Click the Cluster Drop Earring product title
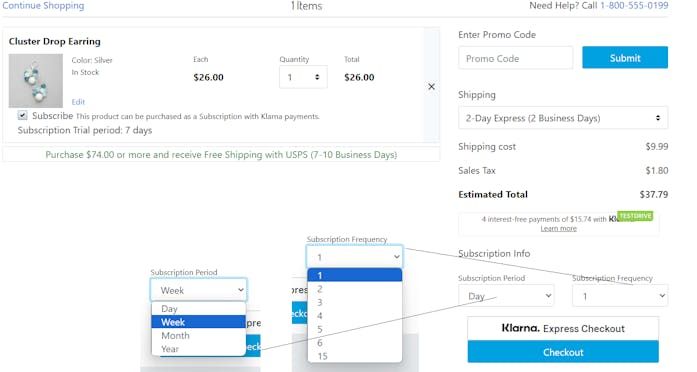Screen dimensions: 697x372 tap(55, 41)
